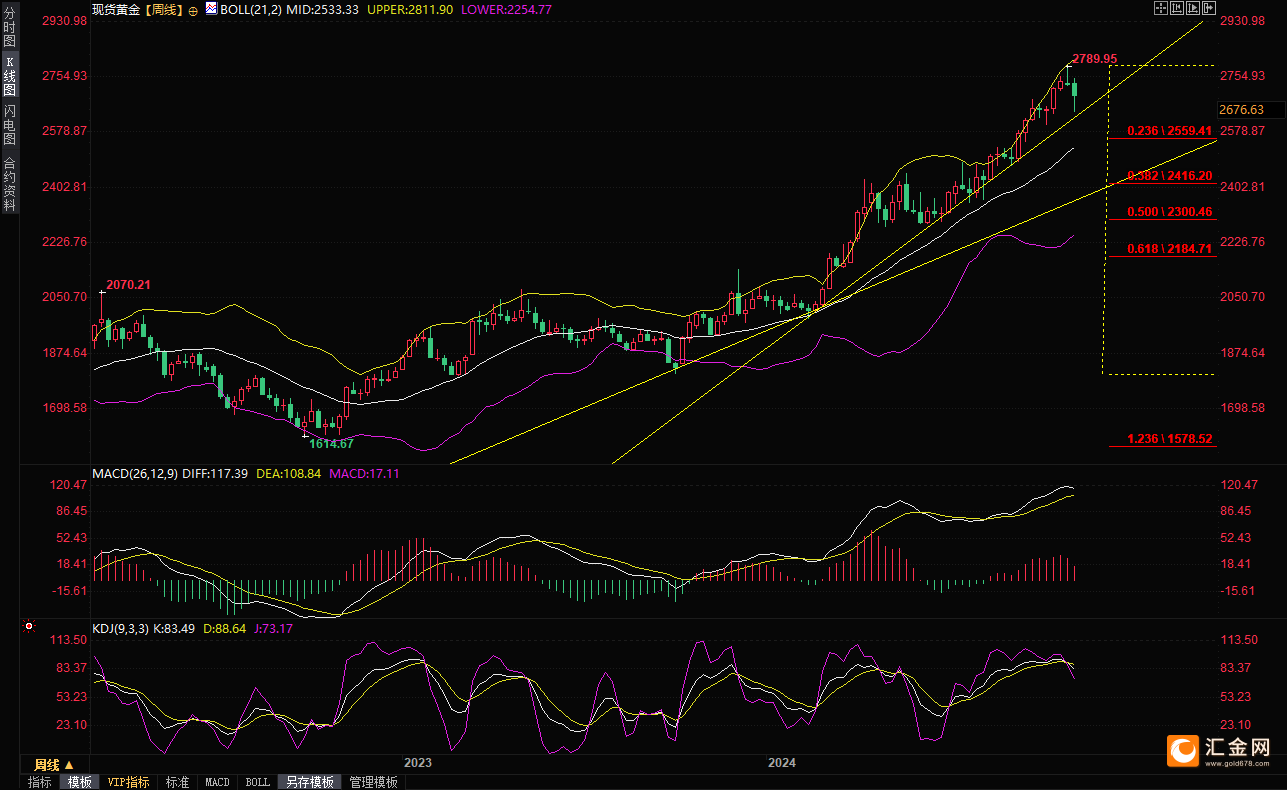1287x790 pixels.
Task: Click the J:73.17 value
Action: (x=274, y=629)
